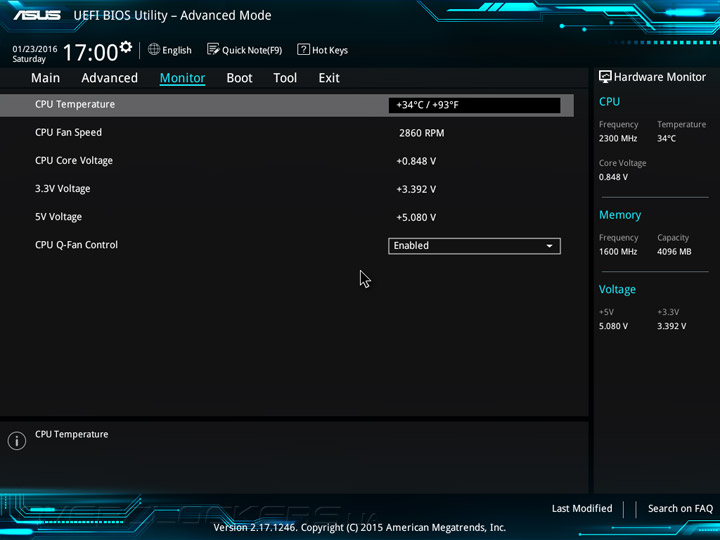Select the 5V Voltage row
Image resolution: width=720 pixels, height=540 pixels.
coord(287,217)
